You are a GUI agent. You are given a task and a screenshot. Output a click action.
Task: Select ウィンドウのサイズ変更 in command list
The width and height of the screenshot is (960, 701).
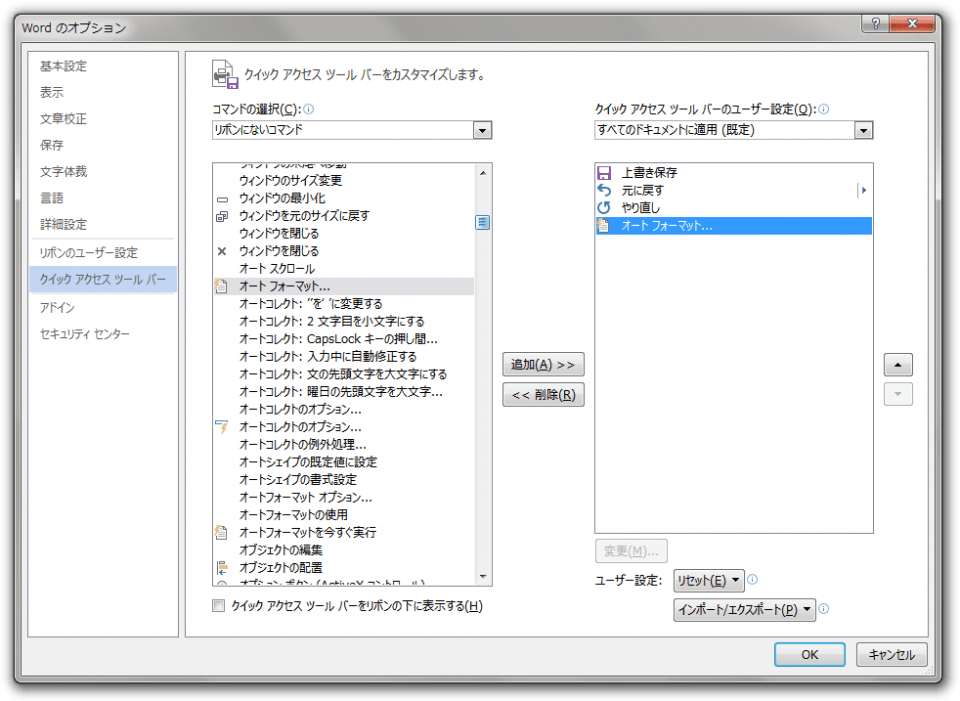pos(343,181)
